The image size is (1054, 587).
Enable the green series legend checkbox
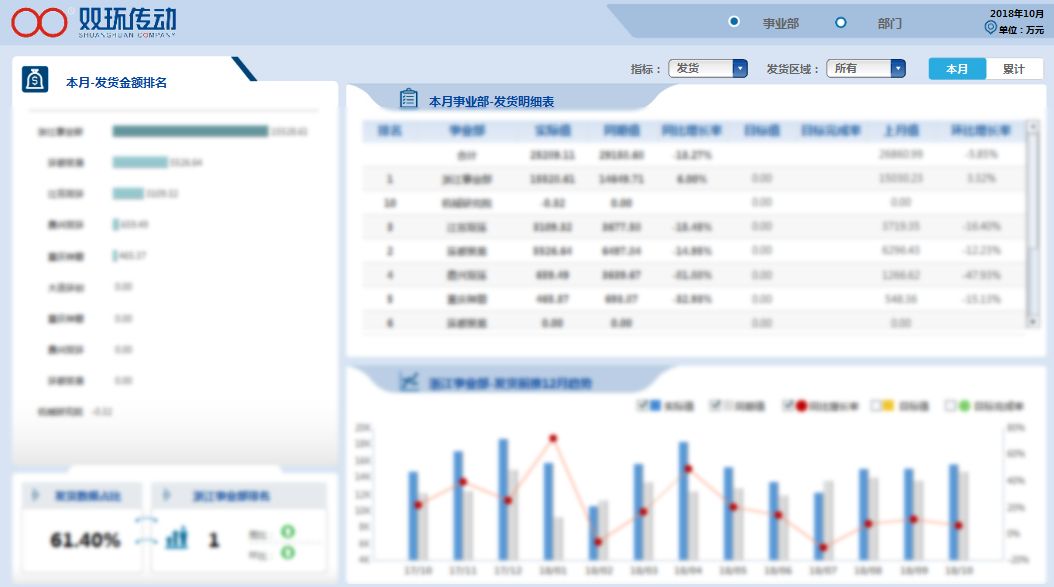pyautogui.click(x=950, y=405)
